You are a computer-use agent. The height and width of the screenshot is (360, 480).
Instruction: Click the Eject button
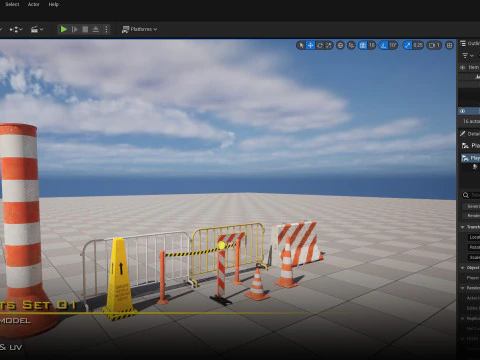[96, 29]
